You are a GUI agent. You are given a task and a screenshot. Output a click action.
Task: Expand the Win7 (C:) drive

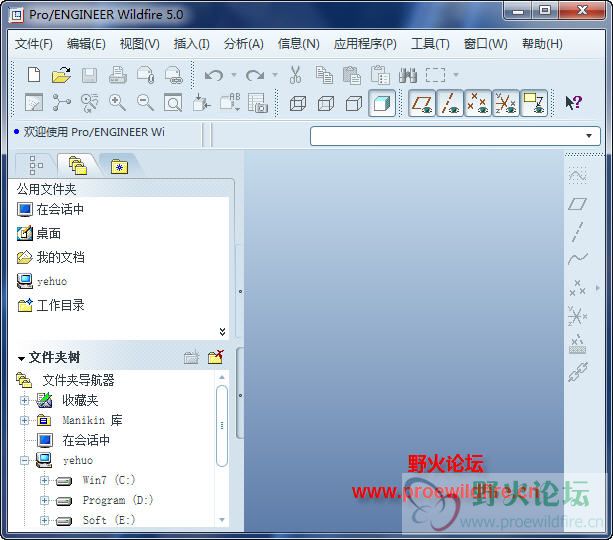45,480
